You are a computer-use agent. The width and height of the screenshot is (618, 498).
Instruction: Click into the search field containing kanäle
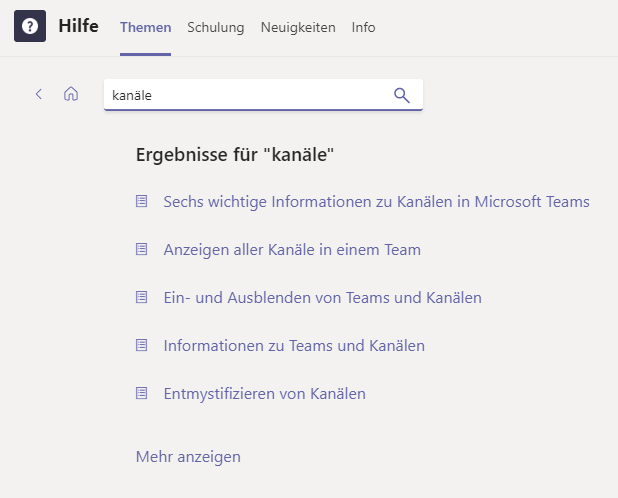263,95
